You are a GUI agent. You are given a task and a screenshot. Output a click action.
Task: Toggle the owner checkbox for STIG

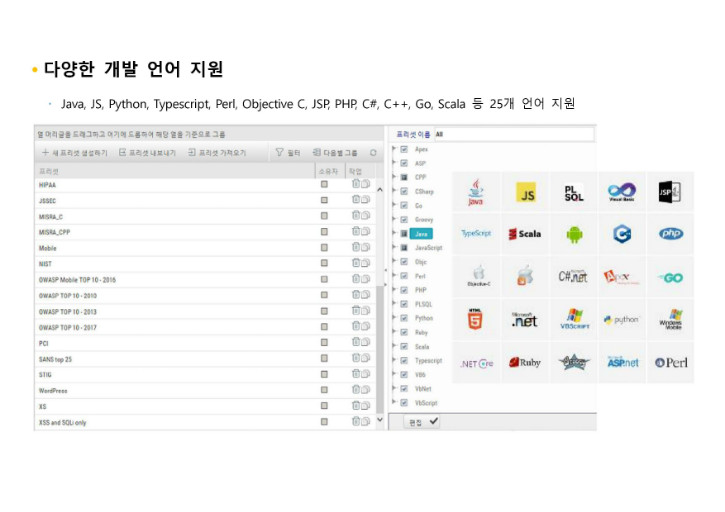(x=324, y=374)
